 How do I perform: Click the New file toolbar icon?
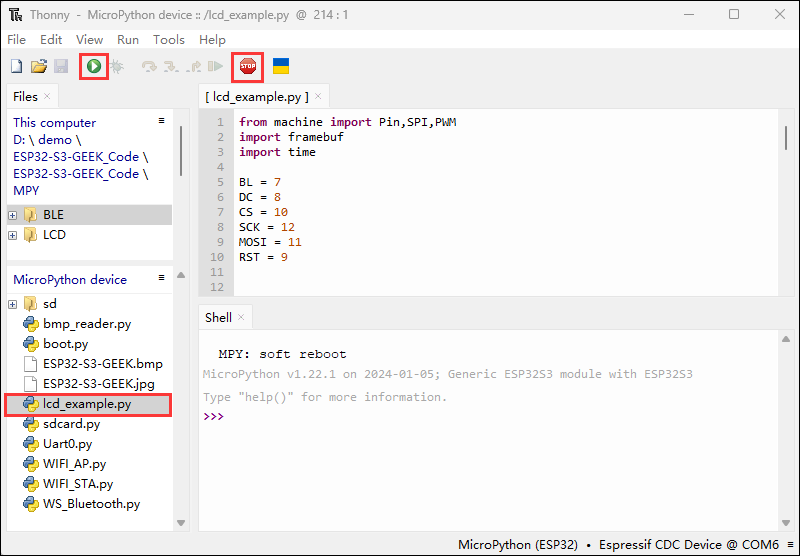[16, 67]
